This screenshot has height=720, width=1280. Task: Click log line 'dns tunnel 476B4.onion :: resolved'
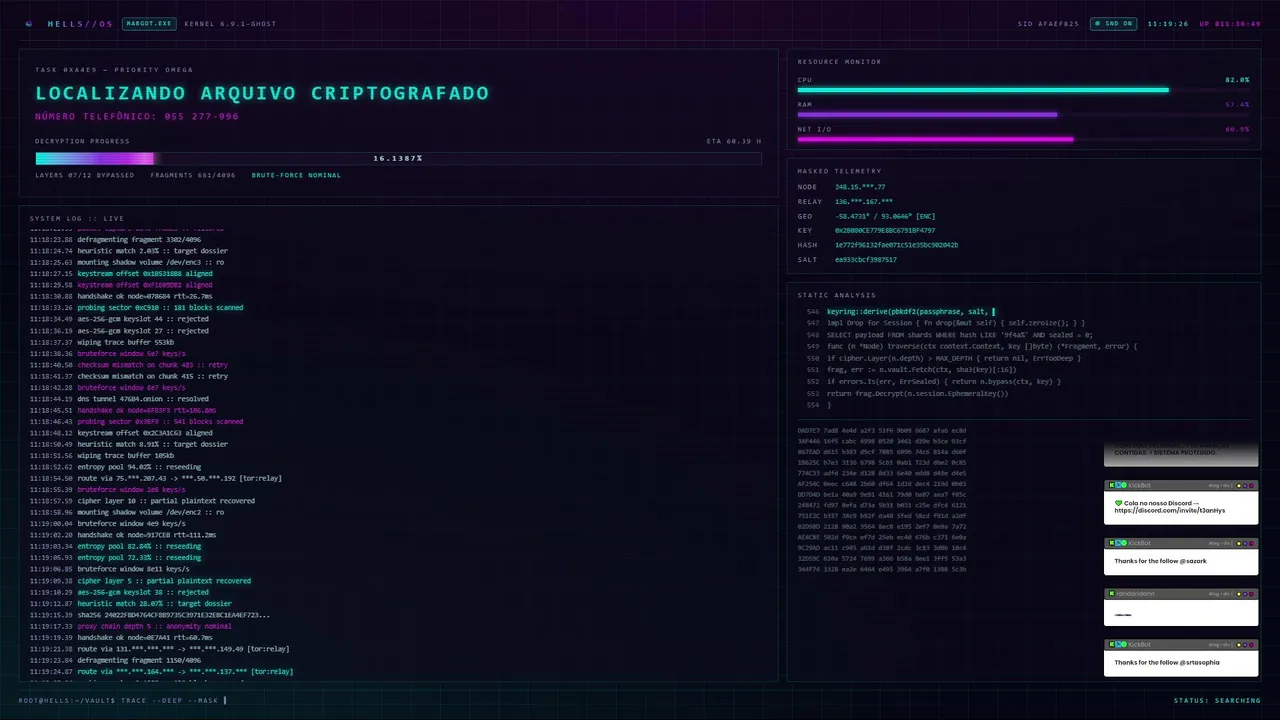coord(143,399)
